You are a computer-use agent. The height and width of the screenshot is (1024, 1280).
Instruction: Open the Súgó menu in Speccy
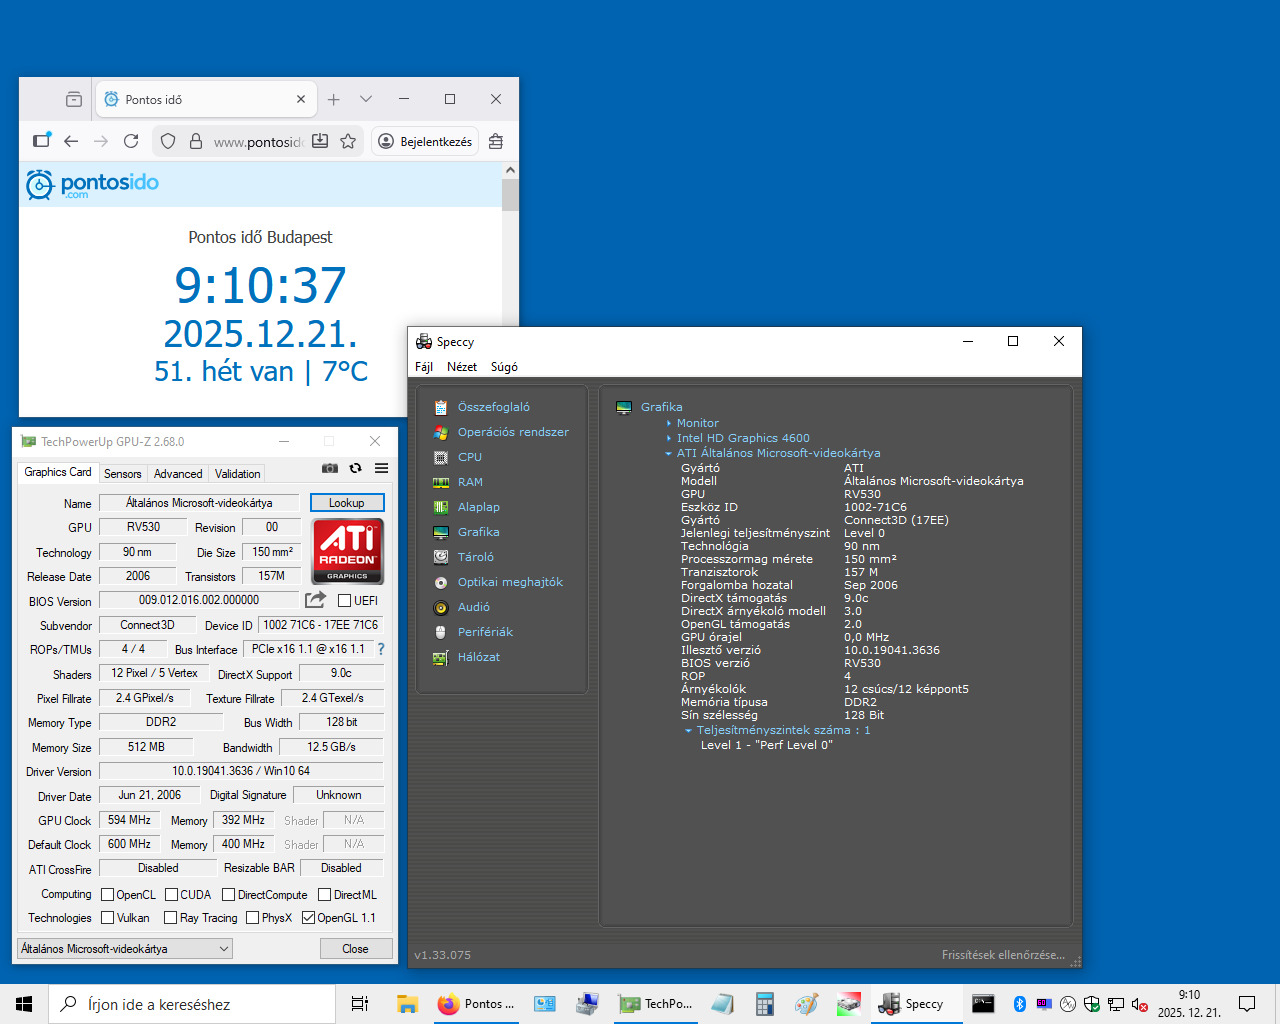tap(504, 367)
